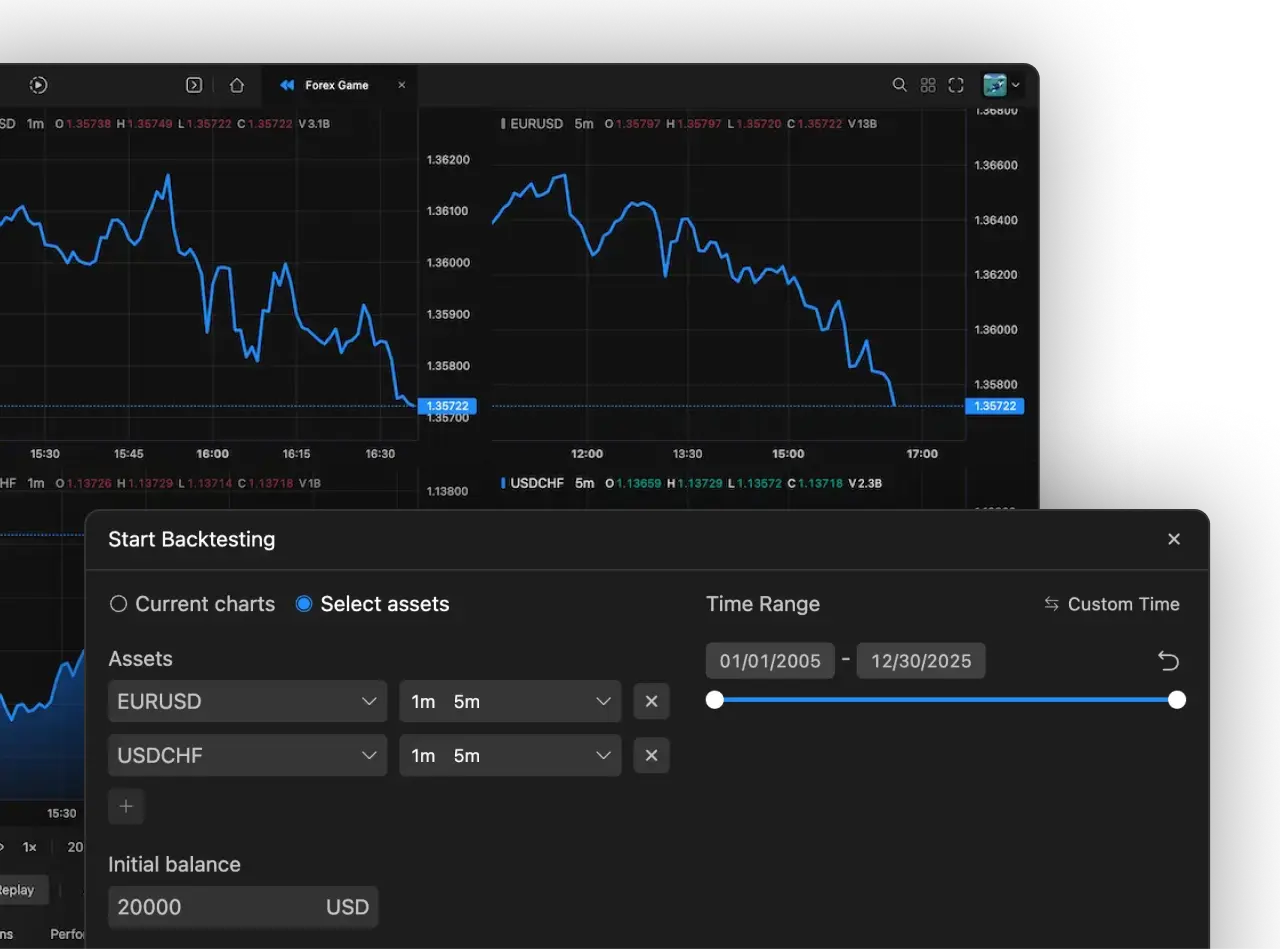Click the grid layout icon in the toolbar

pos(928,85)
